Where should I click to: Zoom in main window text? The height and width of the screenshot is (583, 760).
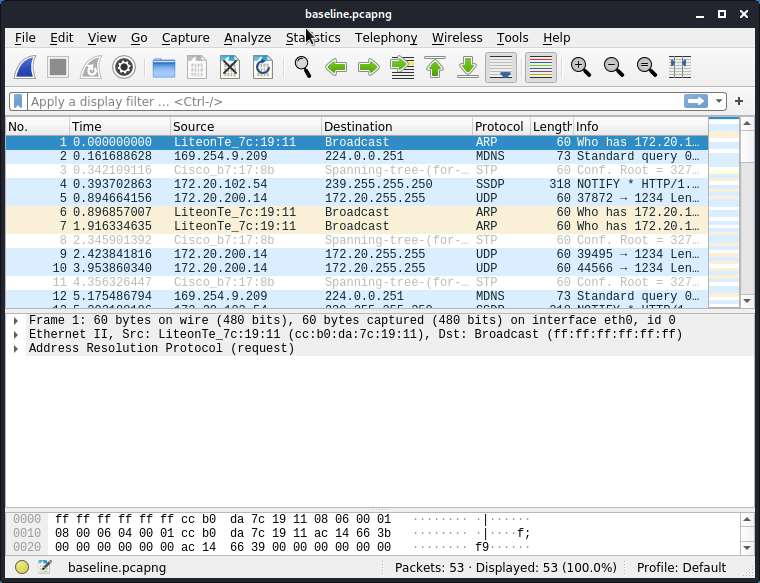[x=581, y=67]
